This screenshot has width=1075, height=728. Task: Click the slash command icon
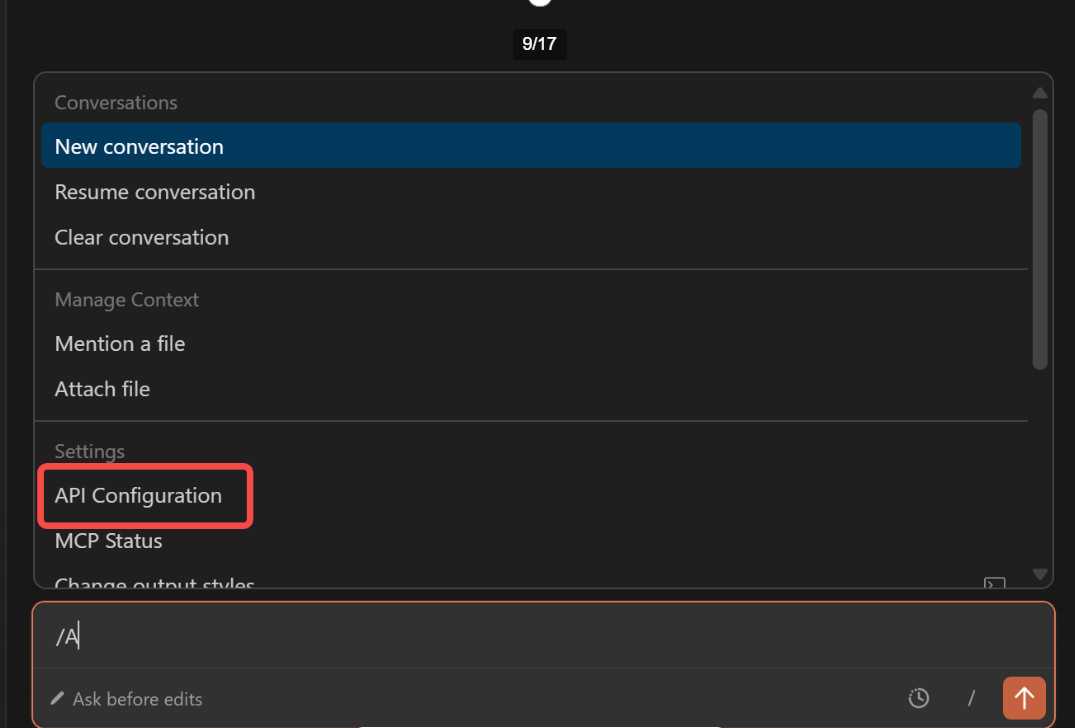970,698
